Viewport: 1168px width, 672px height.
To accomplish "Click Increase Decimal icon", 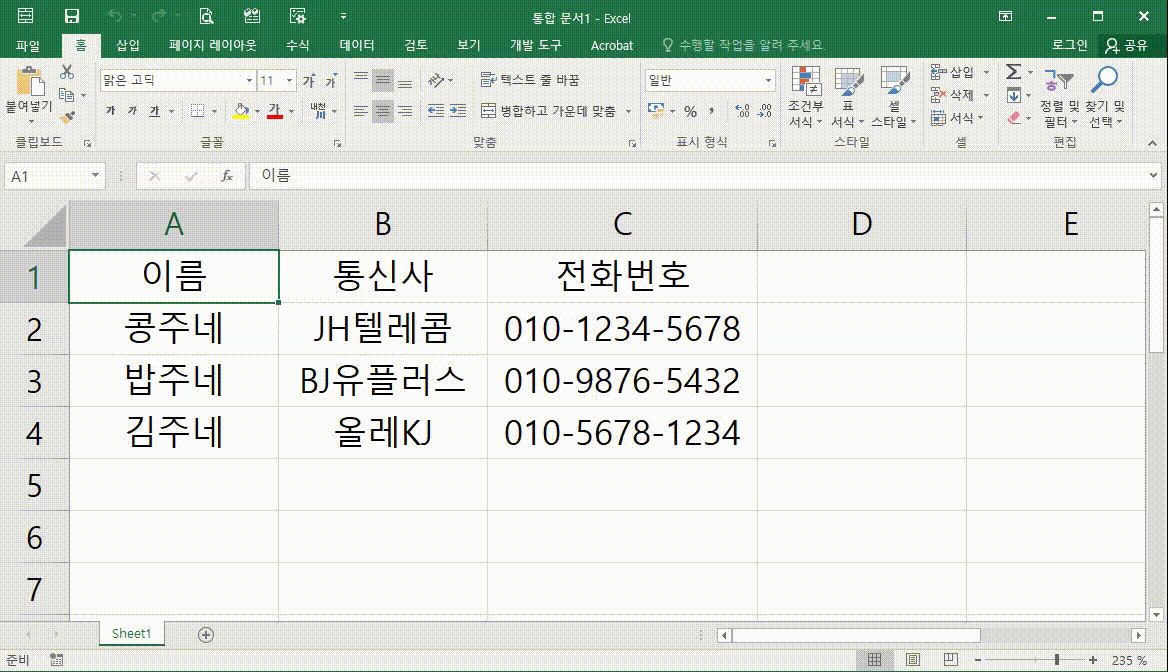I will pos(742,111).
